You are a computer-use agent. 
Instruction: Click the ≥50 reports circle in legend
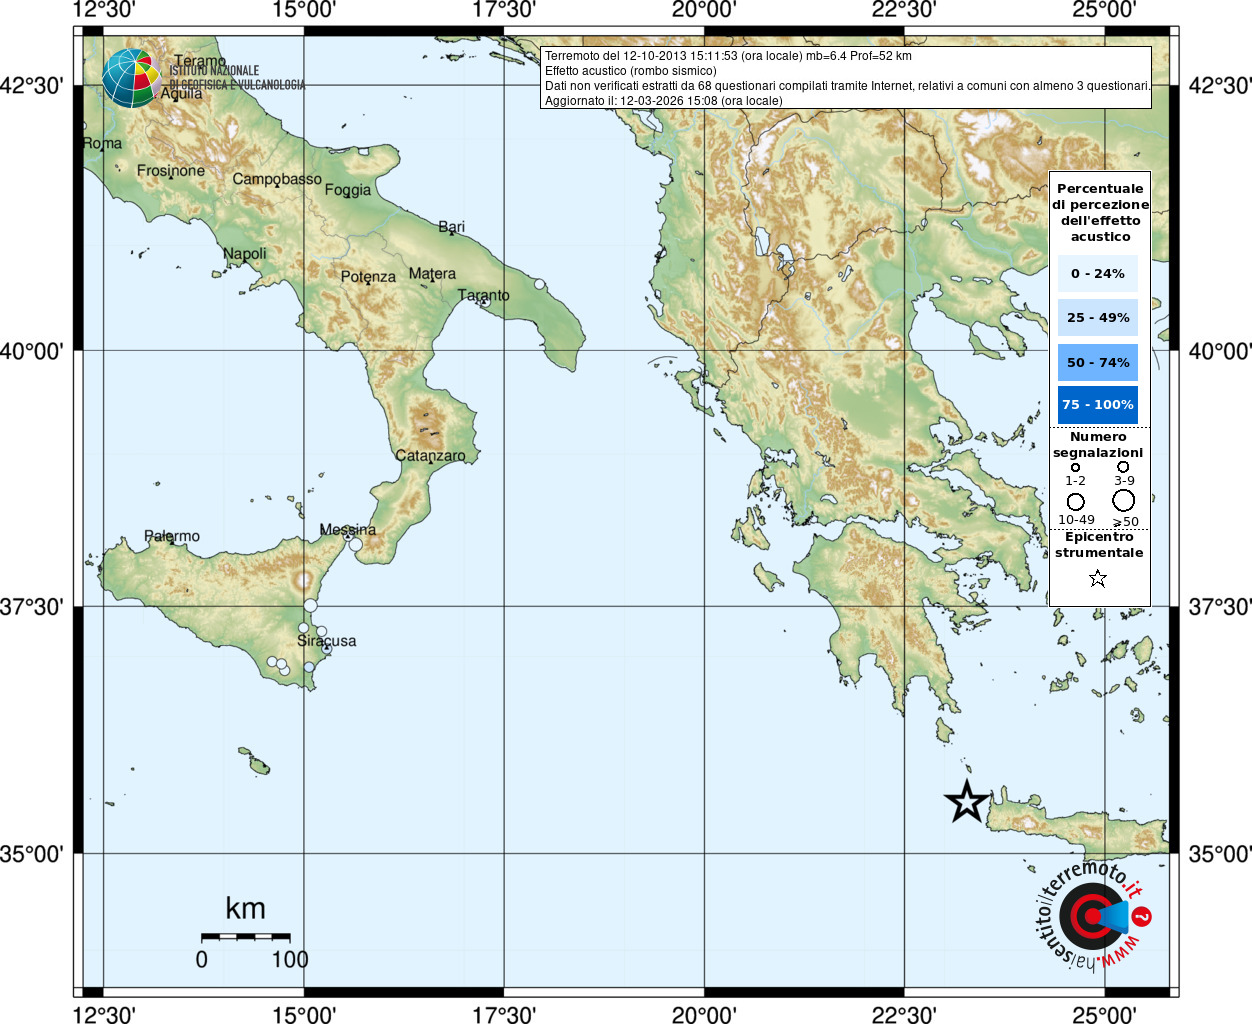click(1124, 500)
